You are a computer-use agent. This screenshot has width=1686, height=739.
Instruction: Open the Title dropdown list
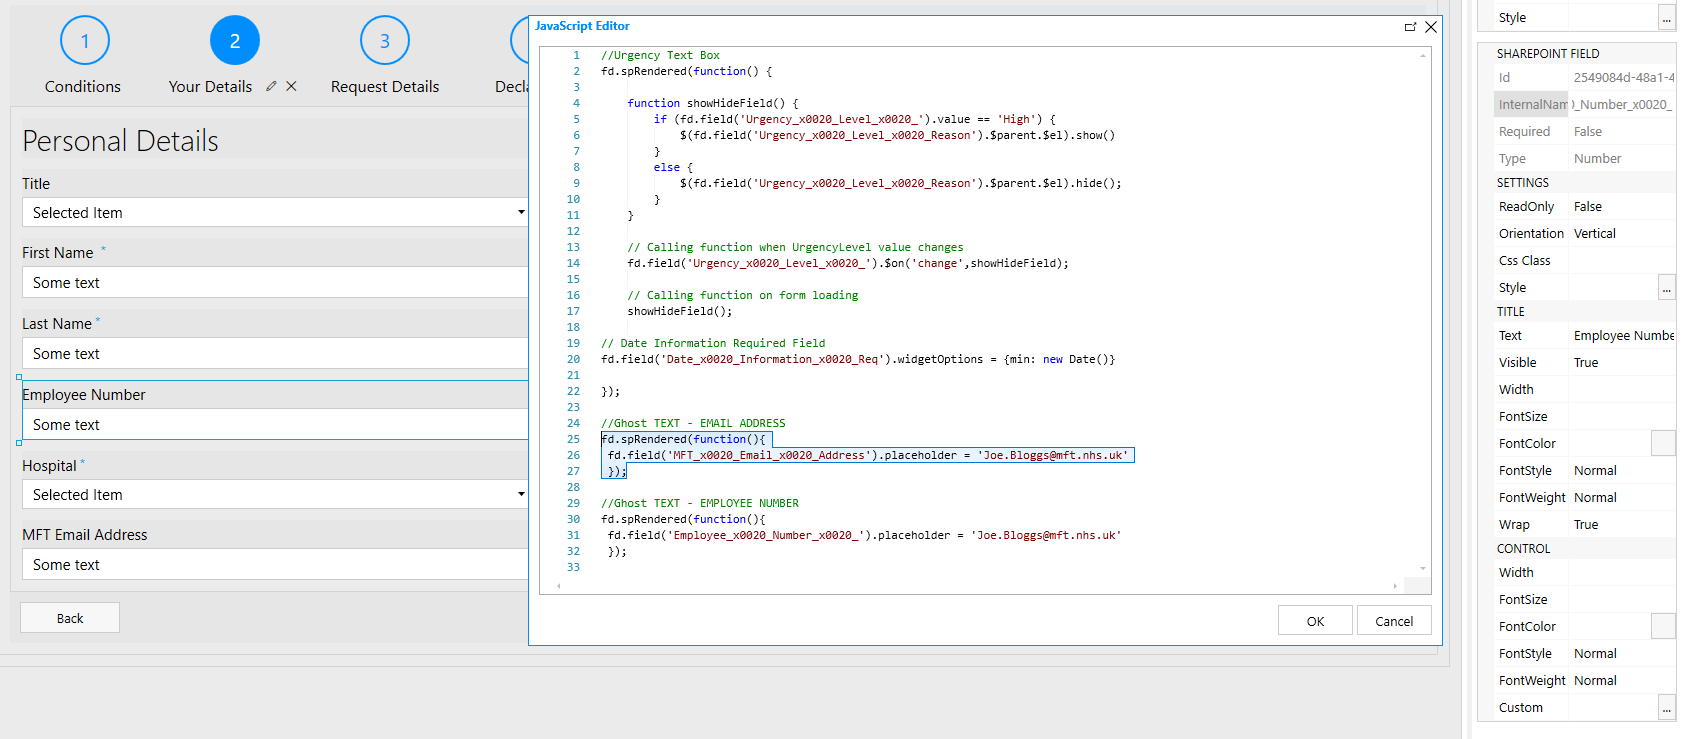pos(520,213)
